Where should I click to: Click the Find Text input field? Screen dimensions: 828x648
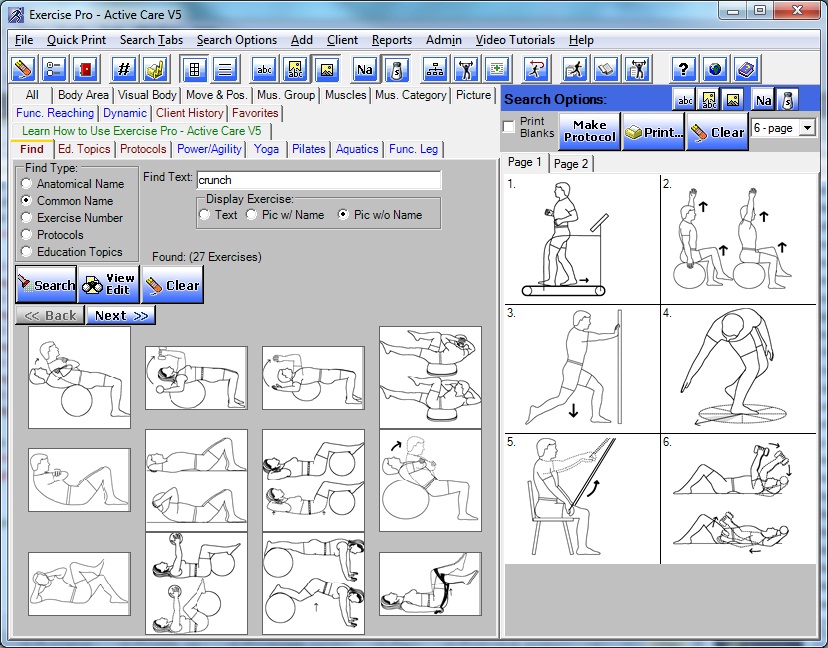tap(319, 180)
